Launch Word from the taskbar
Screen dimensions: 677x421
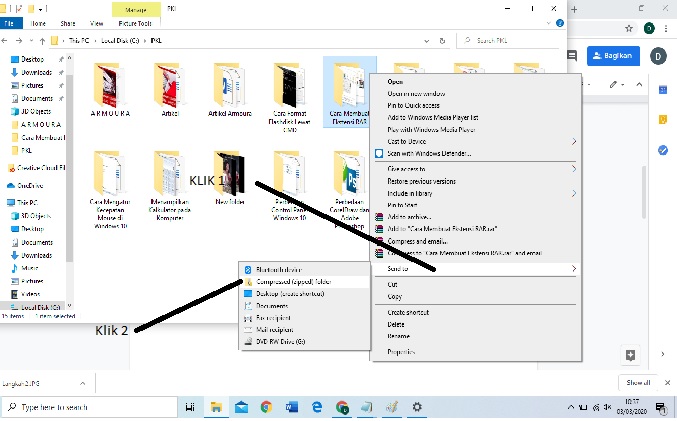pyautogui.click(x=291, y=408)
